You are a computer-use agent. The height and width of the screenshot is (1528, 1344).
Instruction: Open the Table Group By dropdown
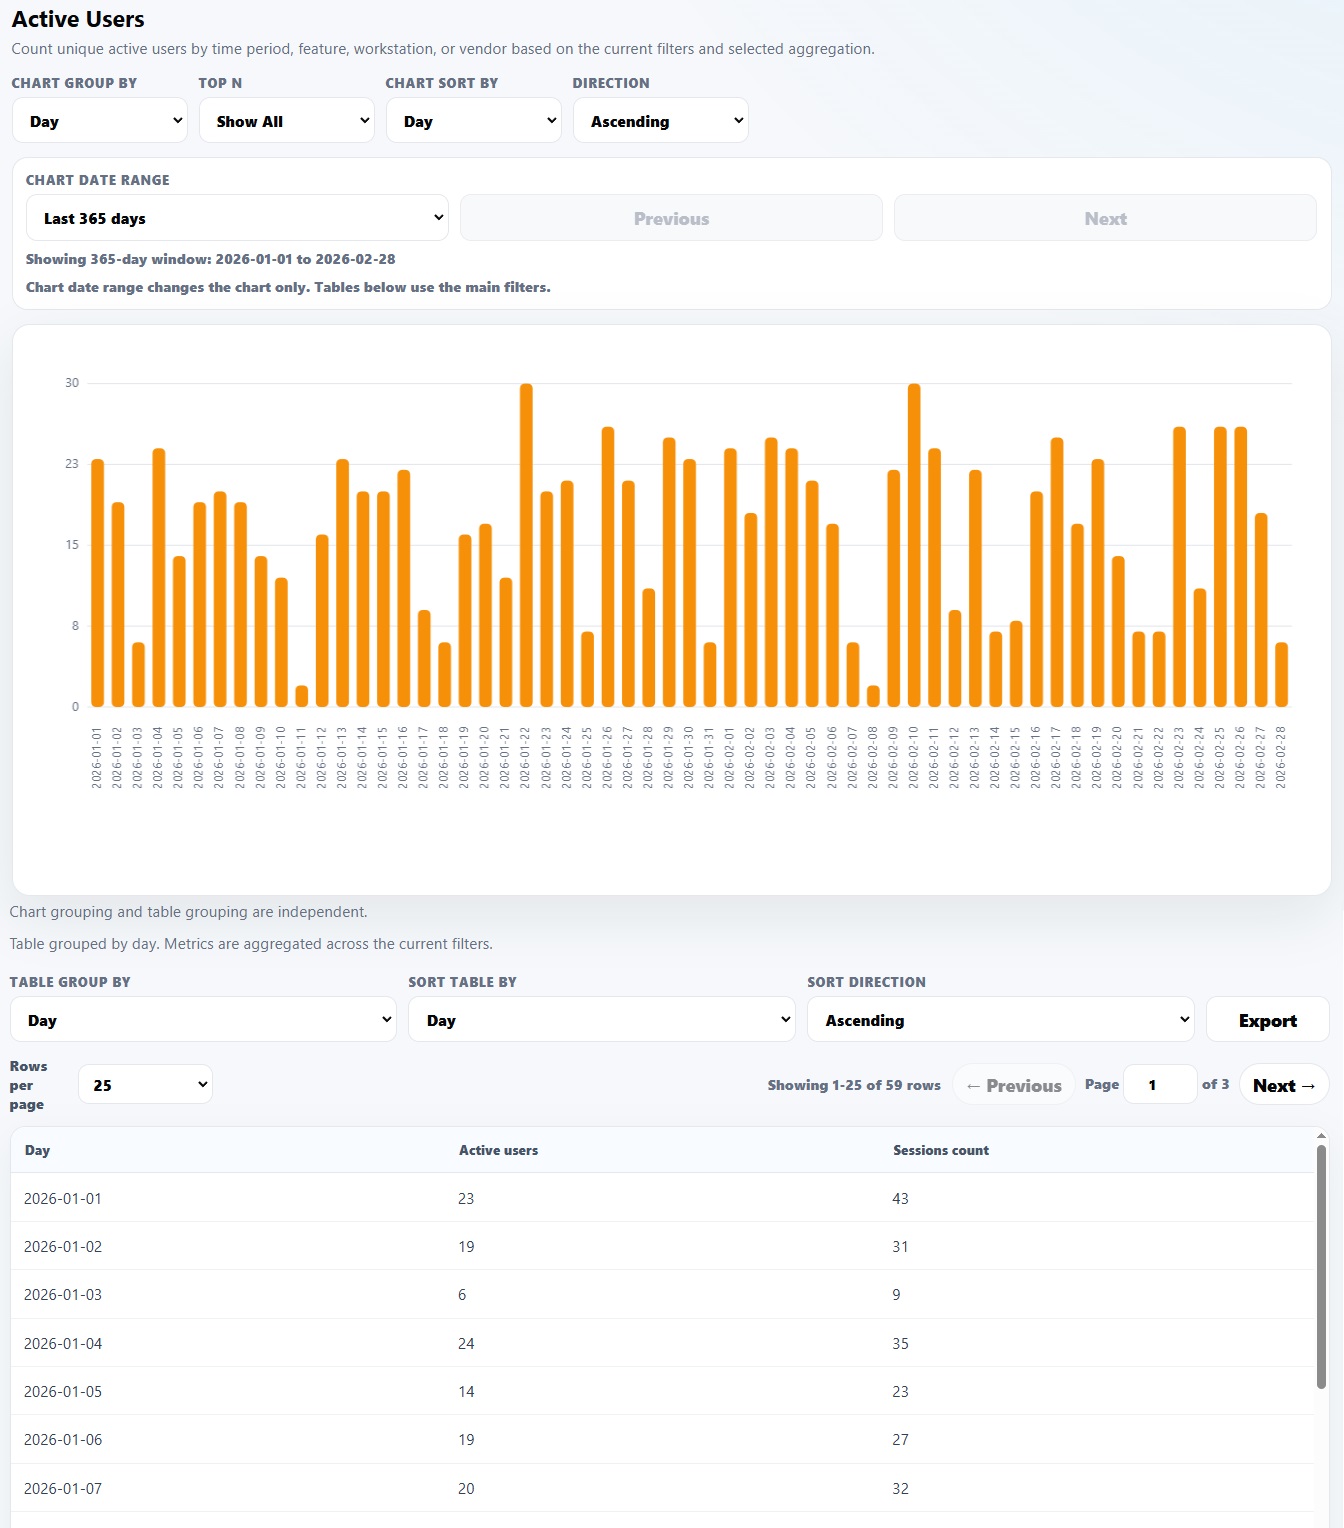click(203, 1020)
